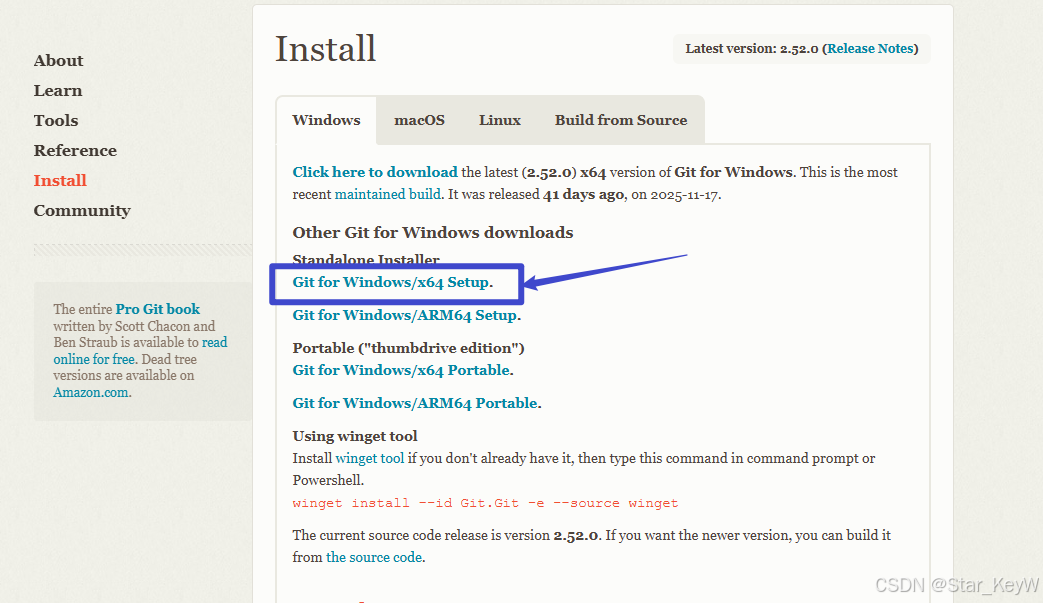Open the Reference sidebar link
This screenshot has width=1043, height=603.
point(75,150)
